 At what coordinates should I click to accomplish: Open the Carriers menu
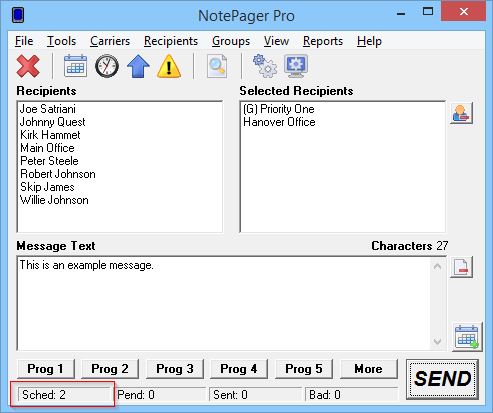click(x=110, y=41)
